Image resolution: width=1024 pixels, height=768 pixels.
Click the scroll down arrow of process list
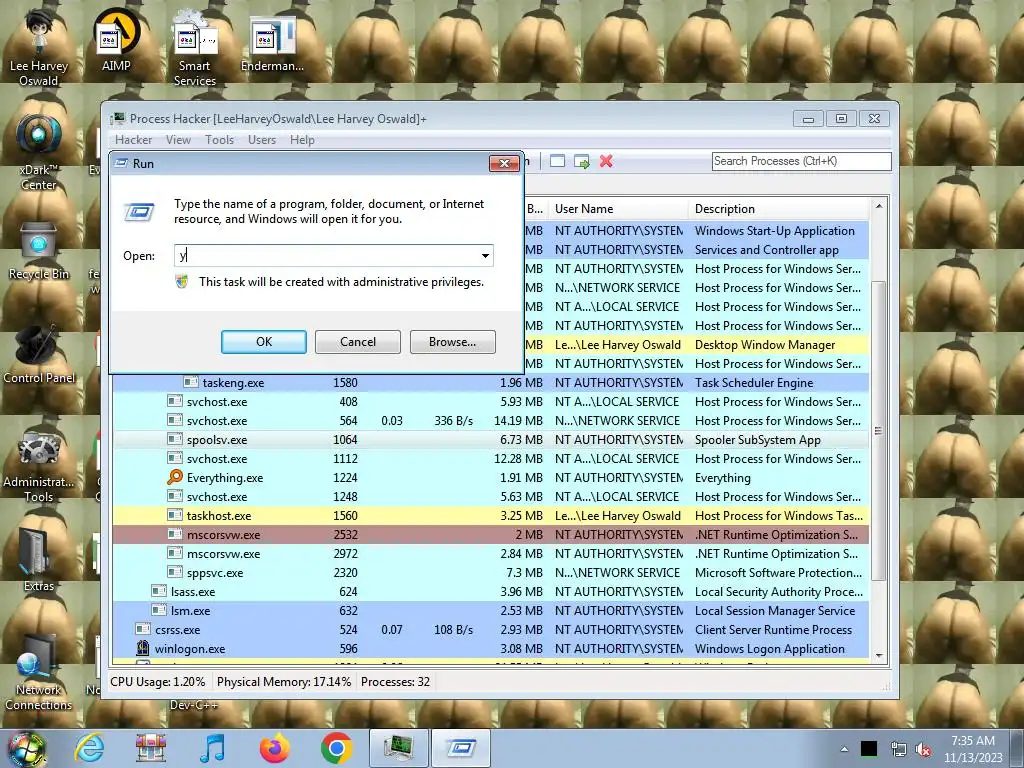click(x=879, y=655)
